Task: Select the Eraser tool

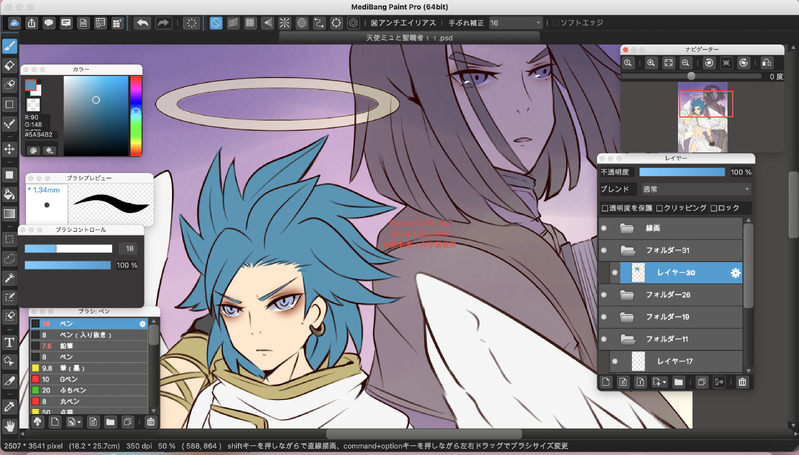Action: click(10, 65)
